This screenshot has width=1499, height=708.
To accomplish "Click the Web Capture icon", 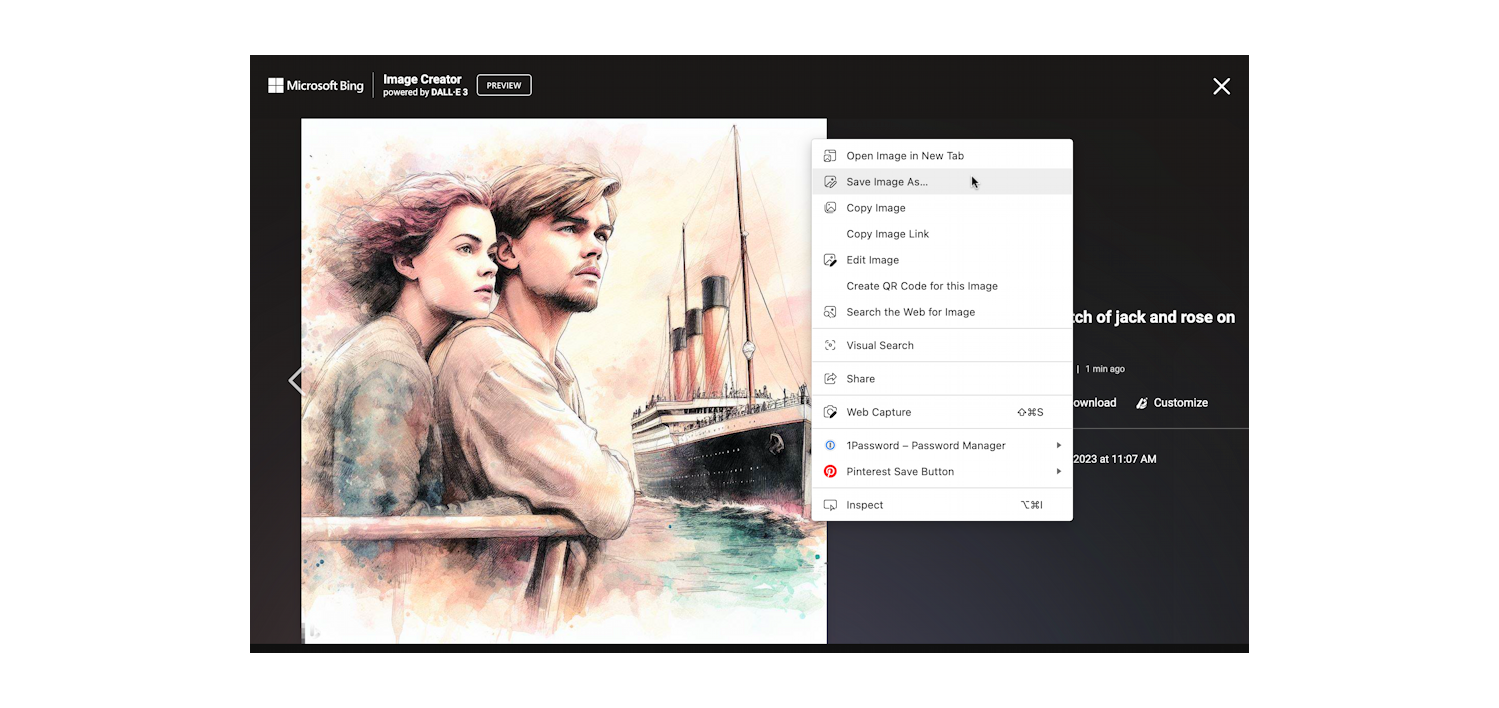I will [x=830, y=412].
